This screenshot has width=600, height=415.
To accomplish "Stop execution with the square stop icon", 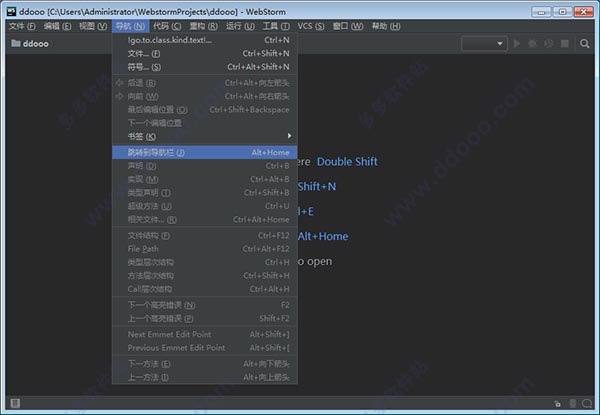I will click(564, 44).
